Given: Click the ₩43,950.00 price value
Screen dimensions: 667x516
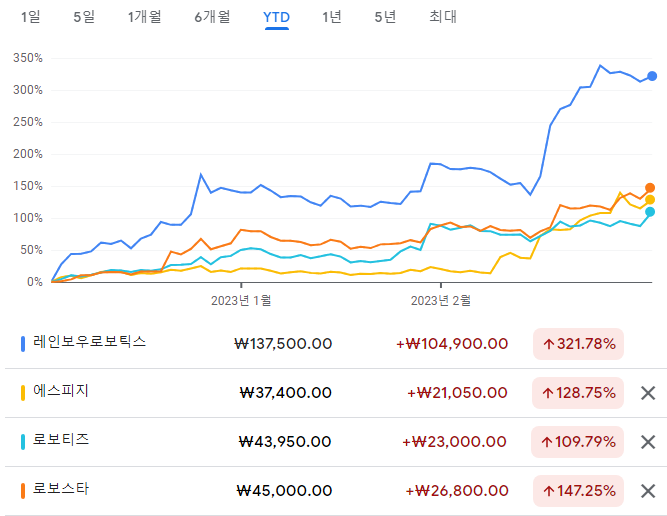Looking at the screenshot, I should point(285,442).
